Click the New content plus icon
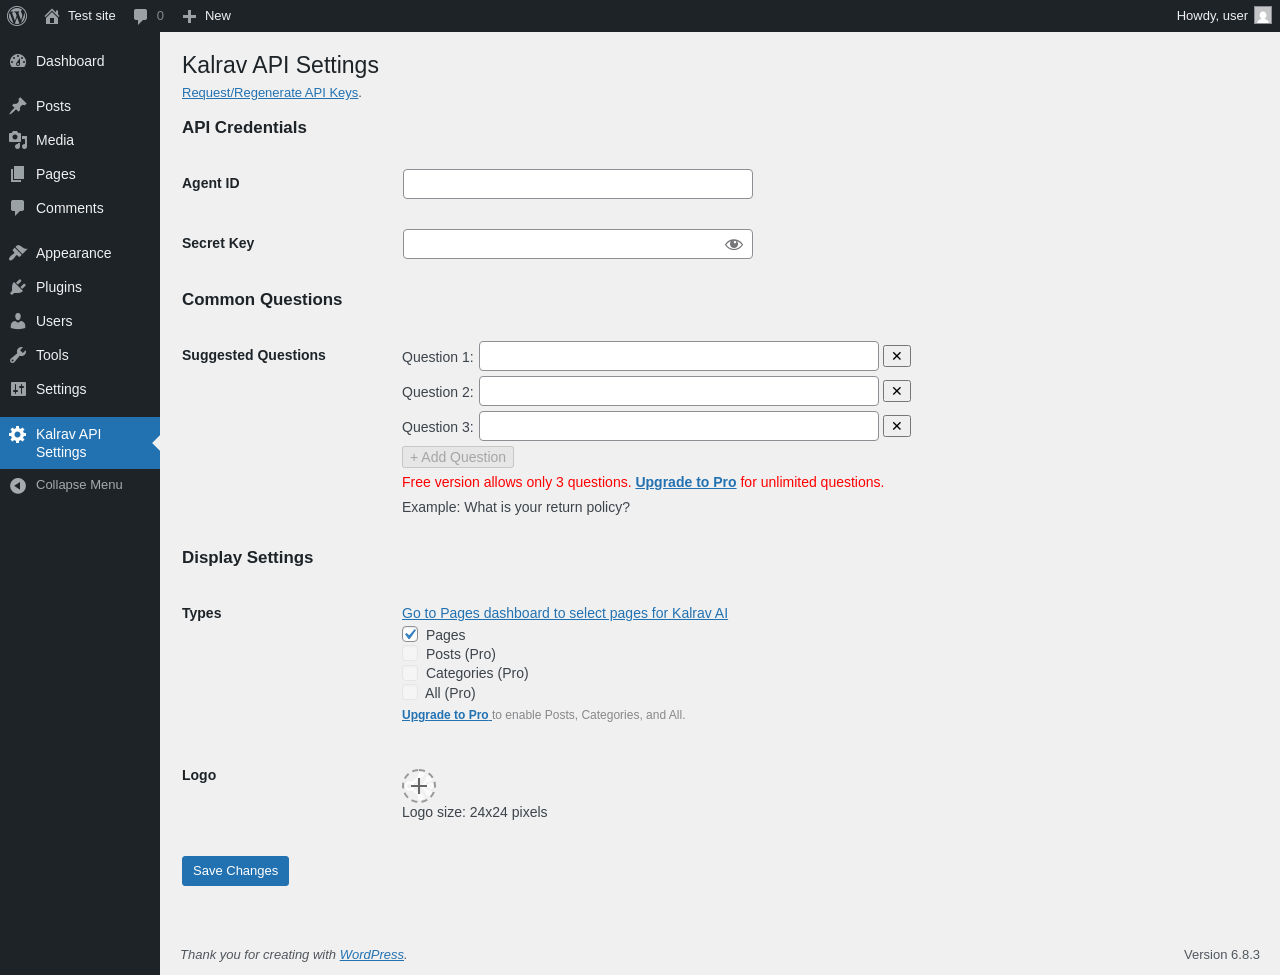The height and width of the screenshot is (975, 1280). coord(189,16)
